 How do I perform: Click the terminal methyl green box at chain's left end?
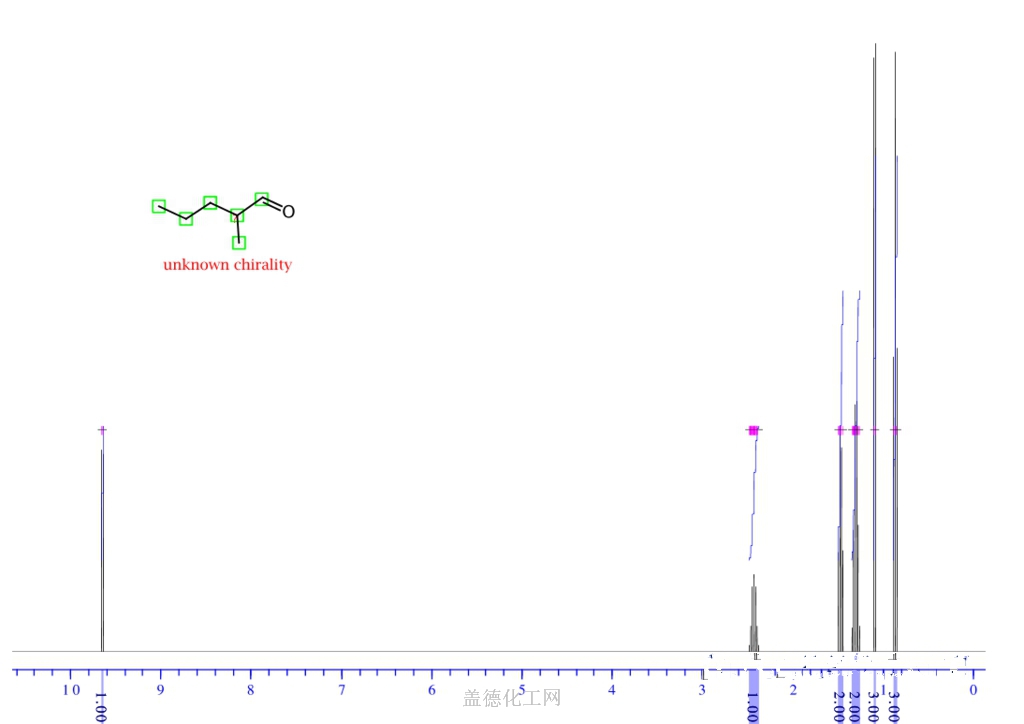click(x=159, y=206)
